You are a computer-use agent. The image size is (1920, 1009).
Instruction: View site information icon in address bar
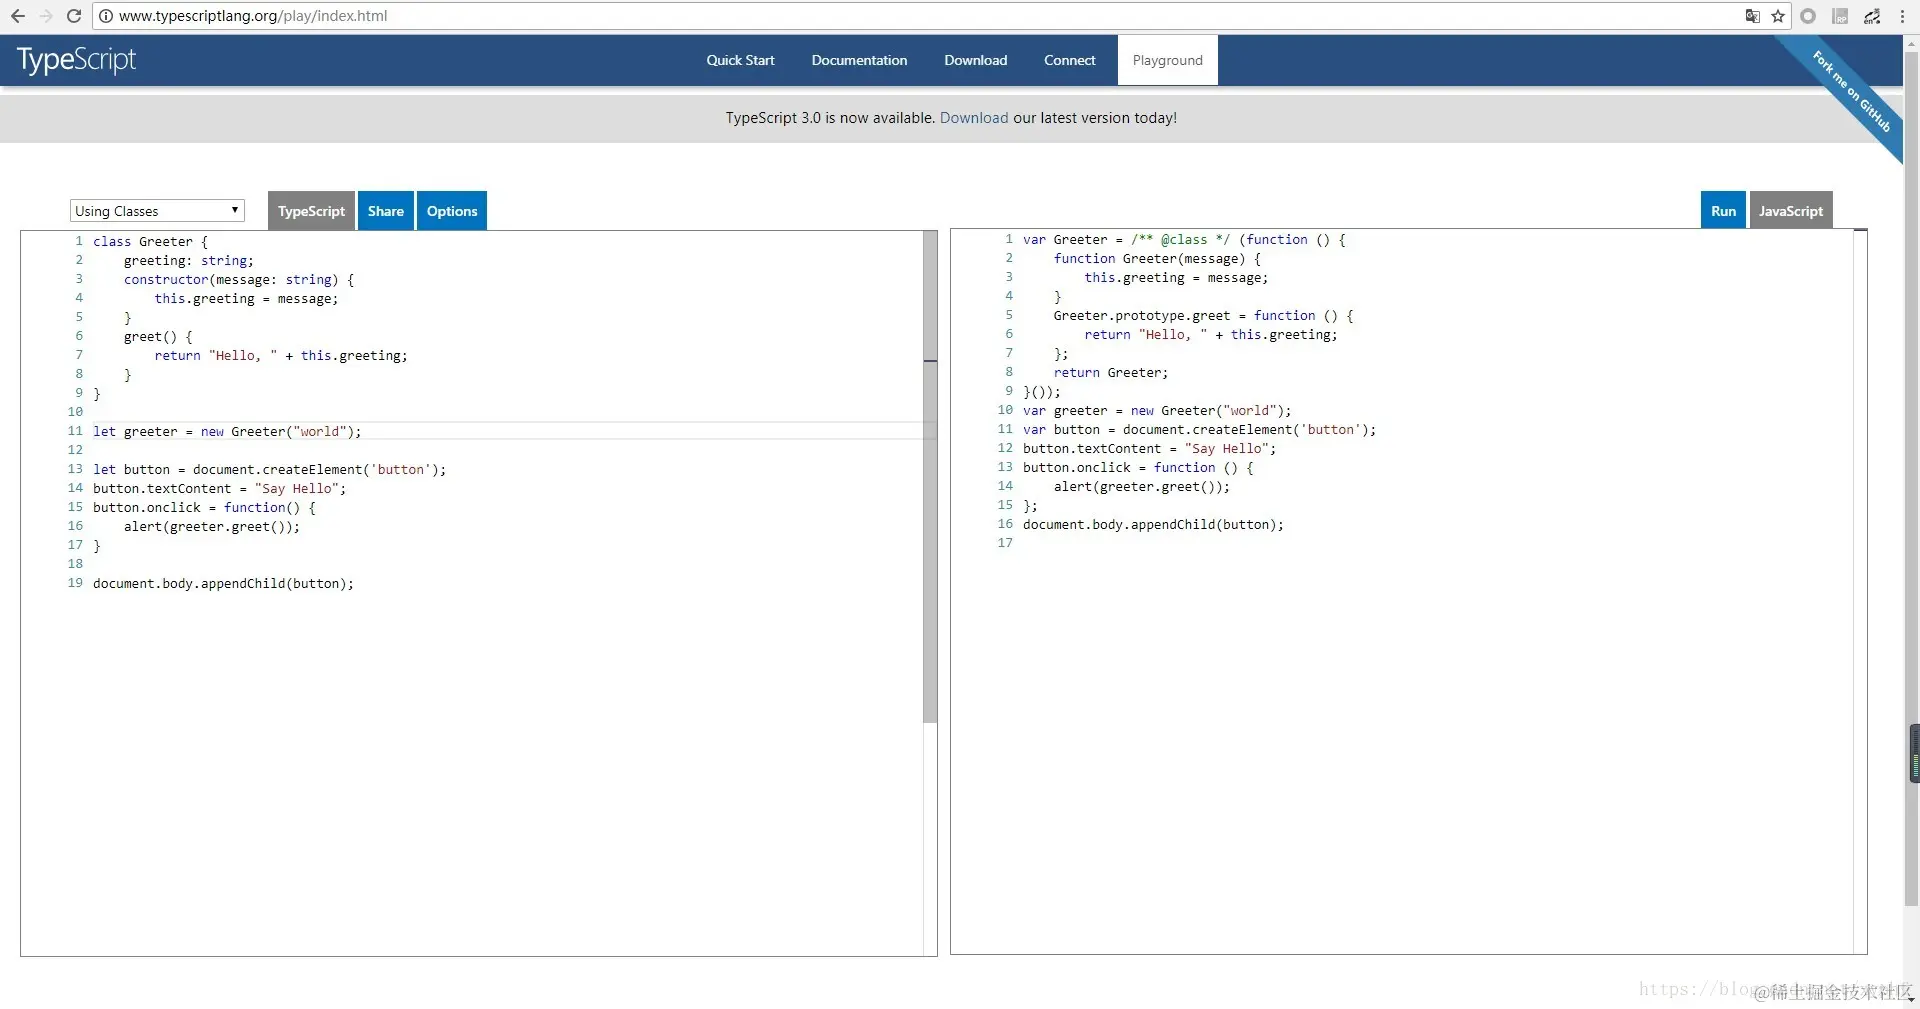click(106, 16)
